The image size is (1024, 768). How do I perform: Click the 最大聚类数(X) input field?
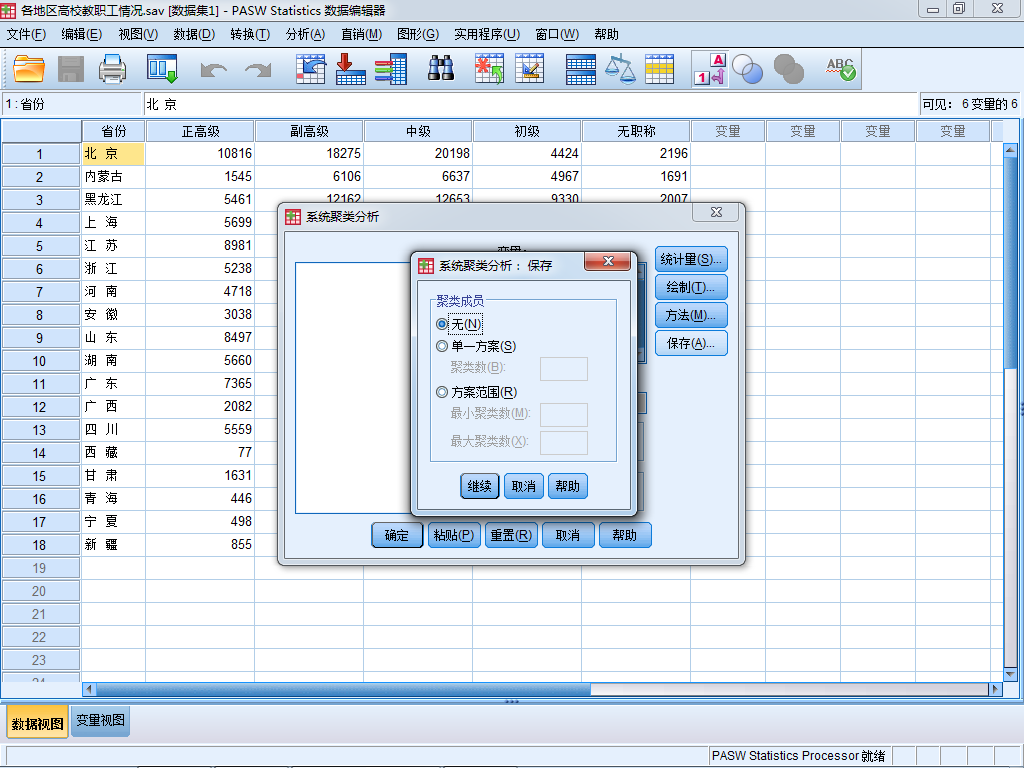point(564,443)
